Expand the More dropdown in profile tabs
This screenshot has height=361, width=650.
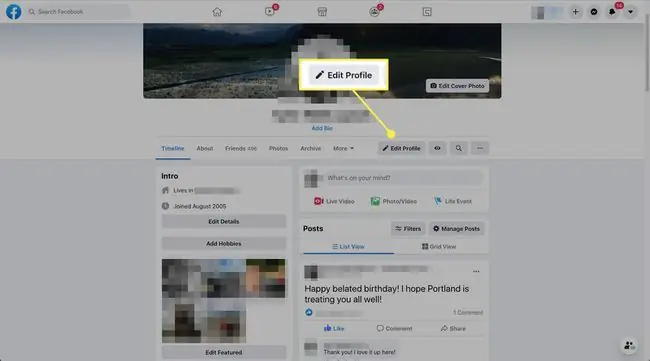(344, 148)
